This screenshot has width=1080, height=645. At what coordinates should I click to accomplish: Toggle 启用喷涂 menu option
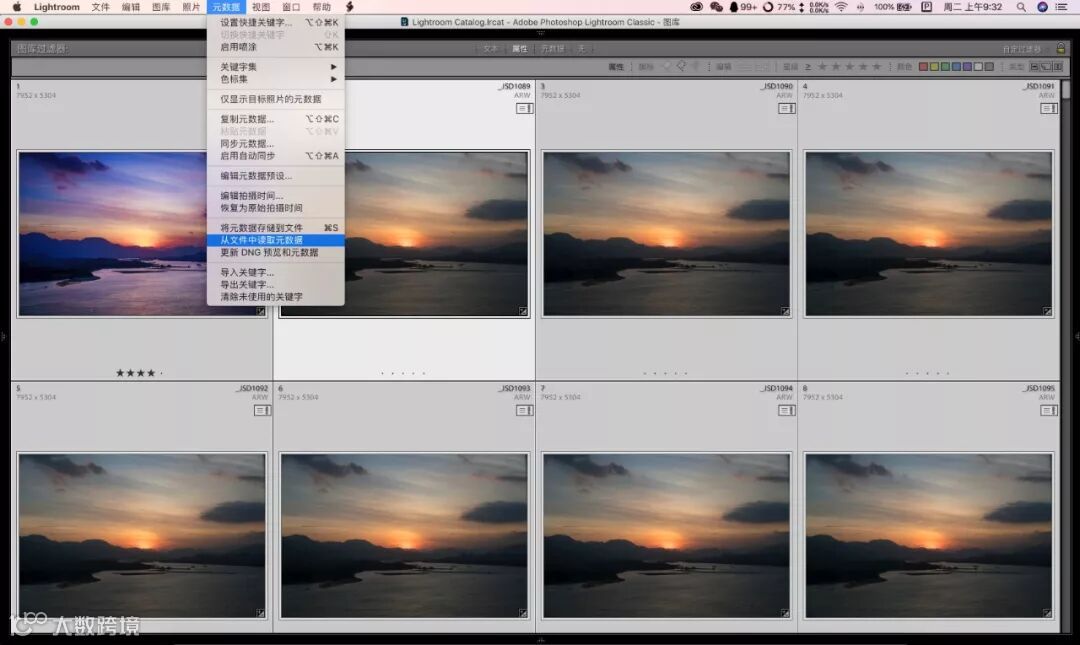[x=276, y=47]
